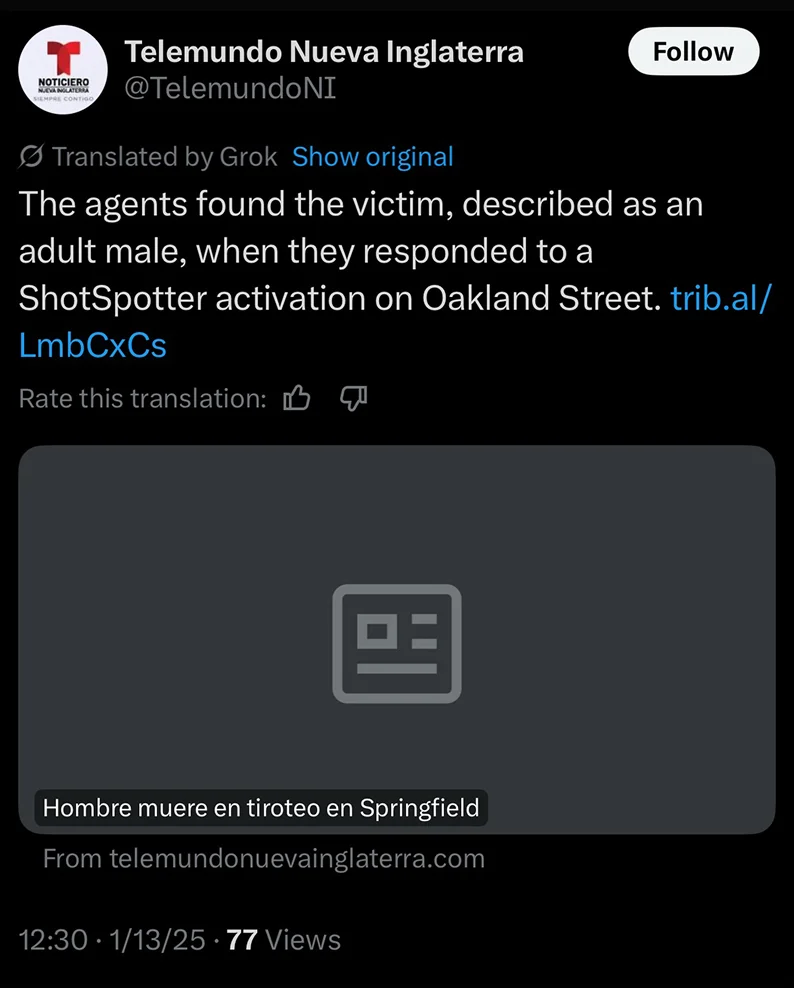View the 77 Views count
Screen dimensions: 794x988
pos(284,940)
